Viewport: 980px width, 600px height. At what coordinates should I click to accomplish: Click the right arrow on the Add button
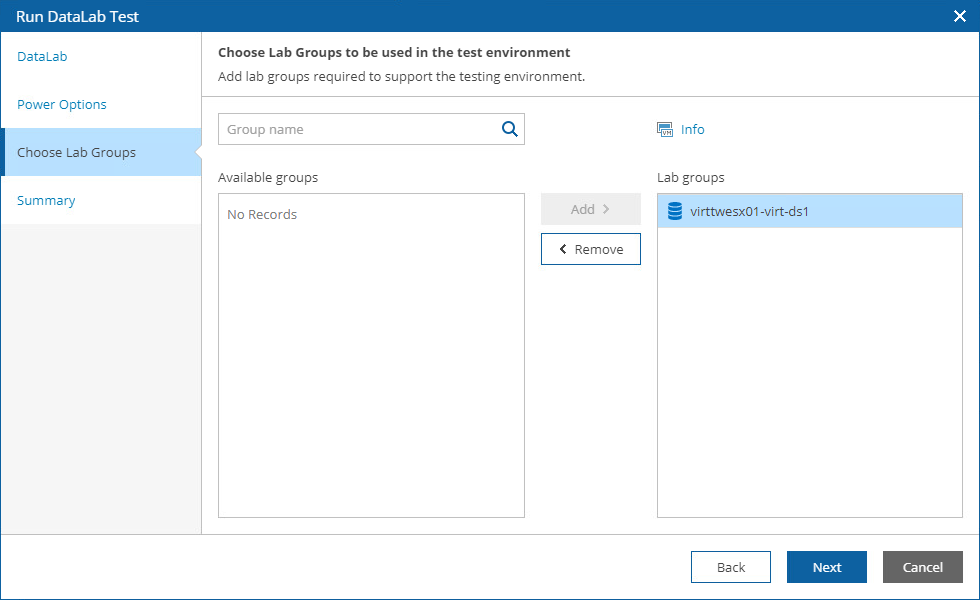click(607, 209)
